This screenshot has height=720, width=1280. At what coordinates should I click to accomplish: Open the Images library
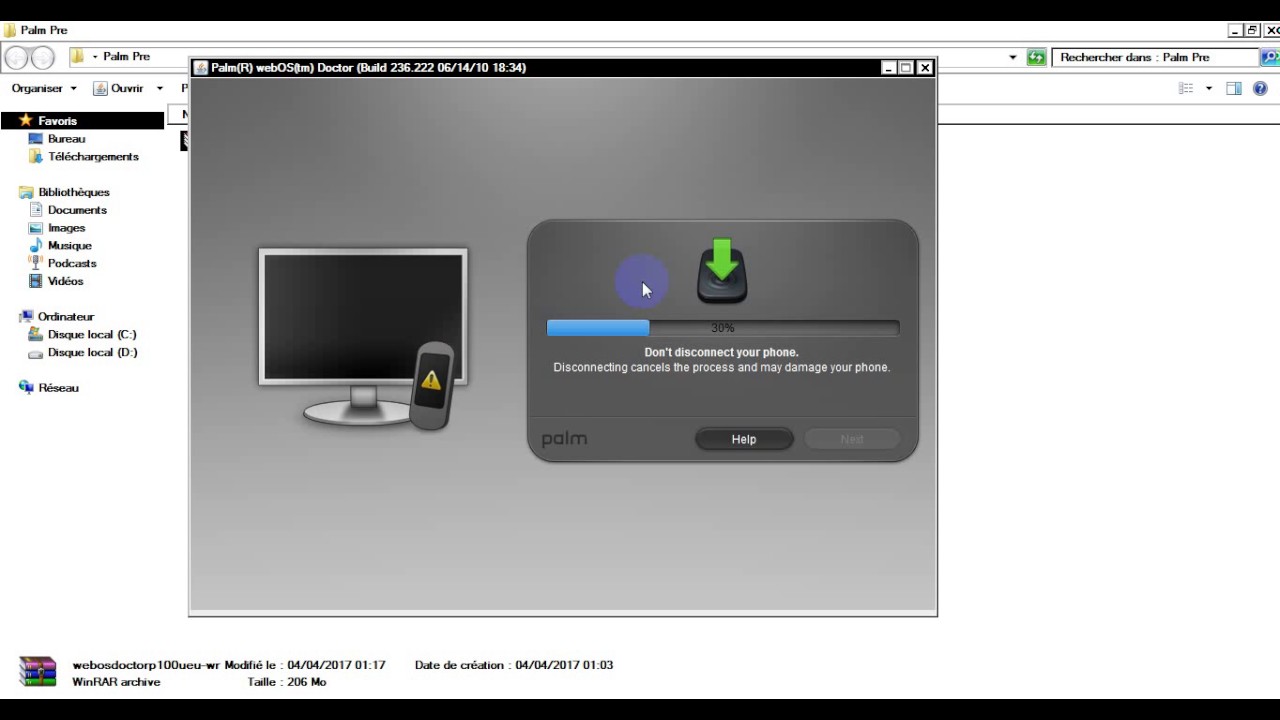(x=67, y=228)
